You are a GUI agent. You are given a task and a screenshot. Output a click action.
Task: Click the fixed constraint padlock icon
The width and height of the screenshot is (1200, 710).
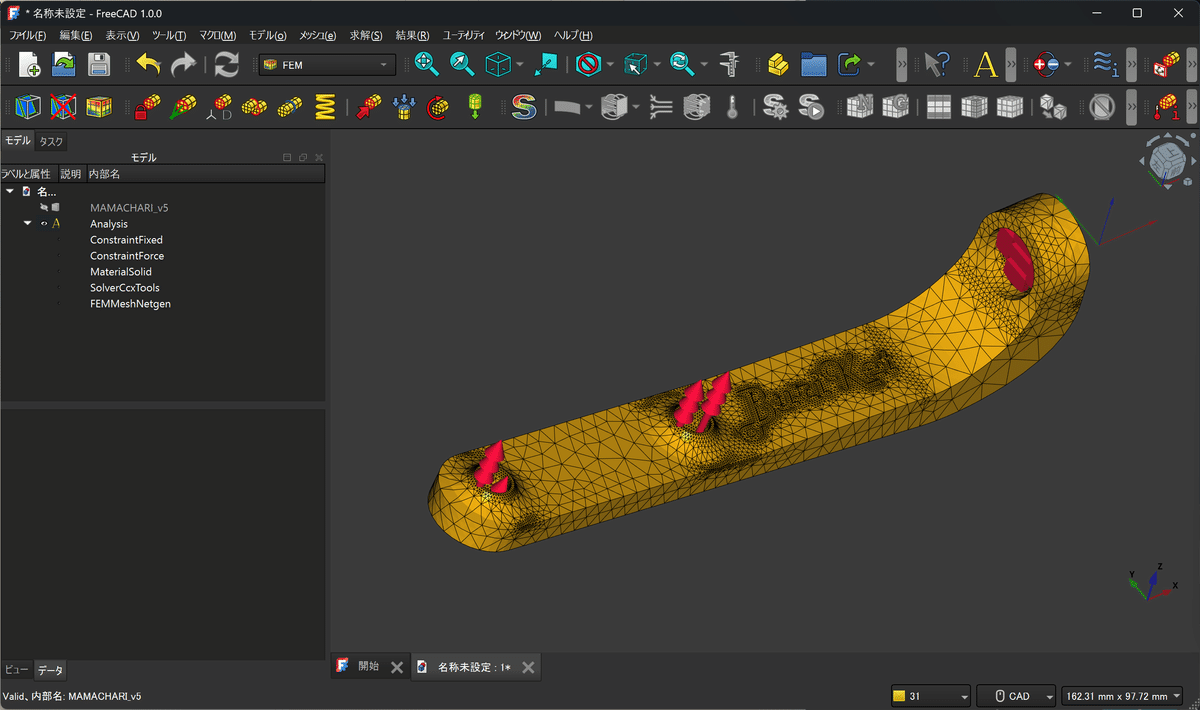point(148,106)
